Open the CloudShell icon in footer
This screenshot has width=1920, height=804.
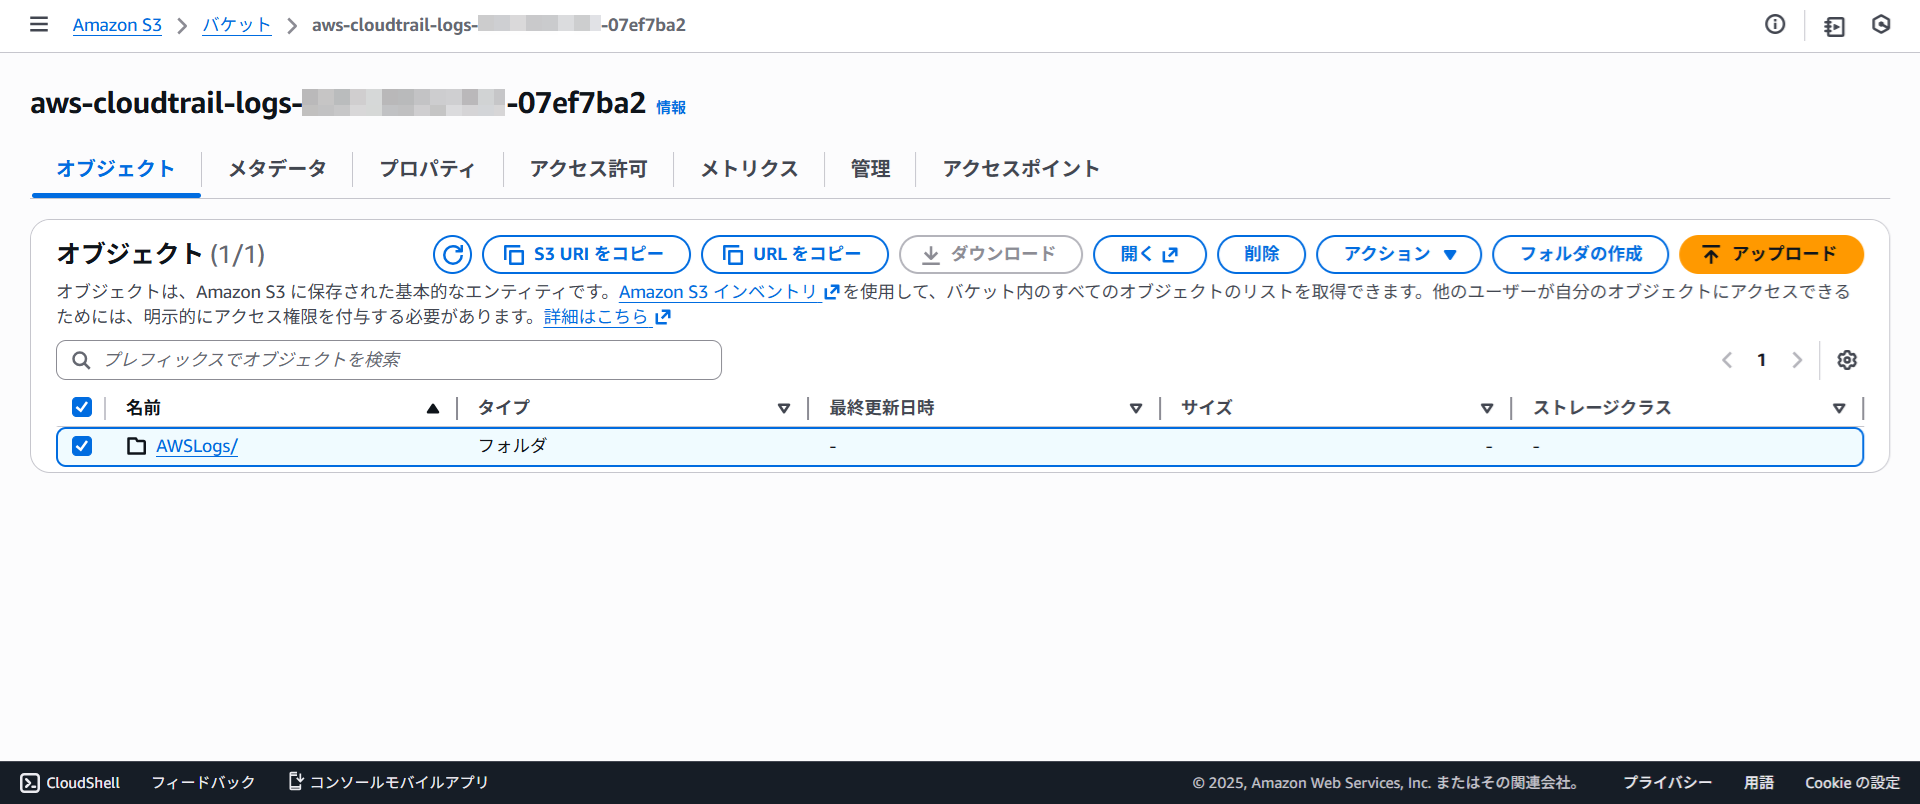pos(30,782)
